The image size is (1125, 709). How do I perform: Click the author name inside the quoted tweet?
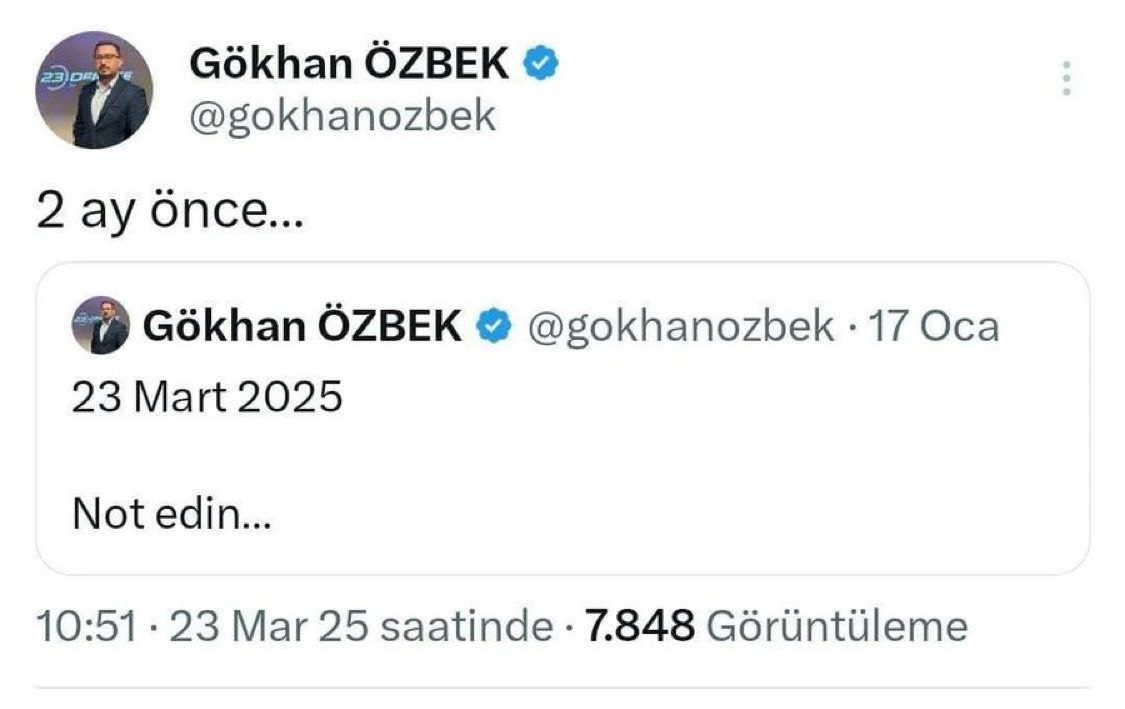303,326
